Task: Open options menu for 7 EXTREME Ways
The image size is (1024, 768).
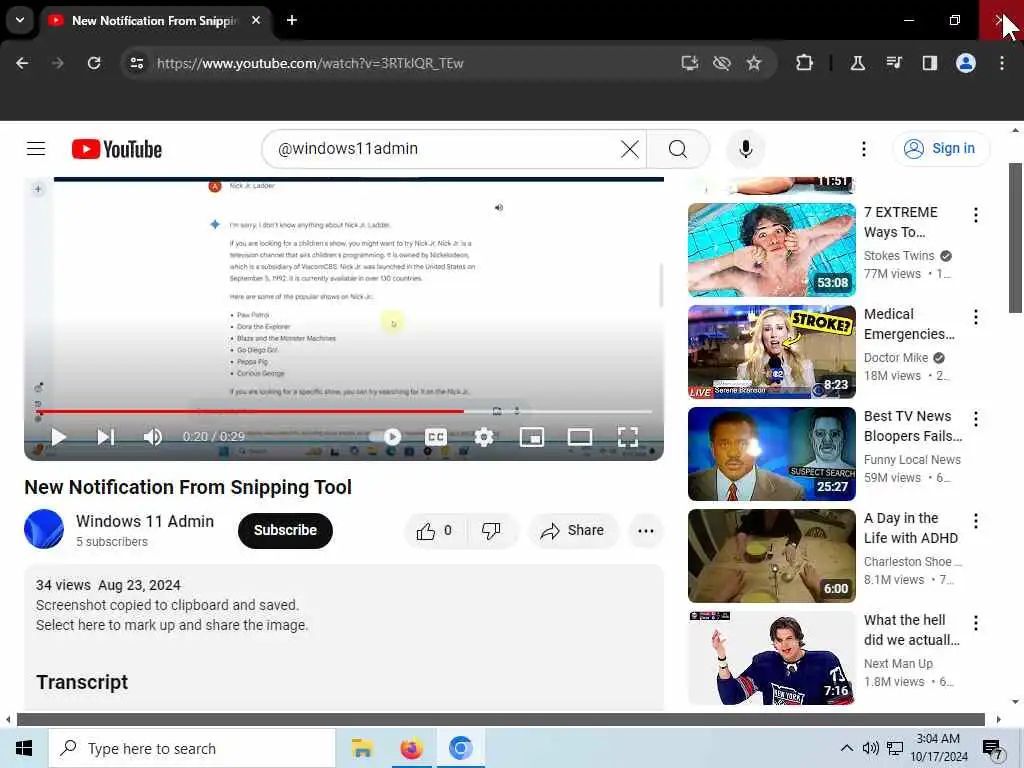Action: 976,215
